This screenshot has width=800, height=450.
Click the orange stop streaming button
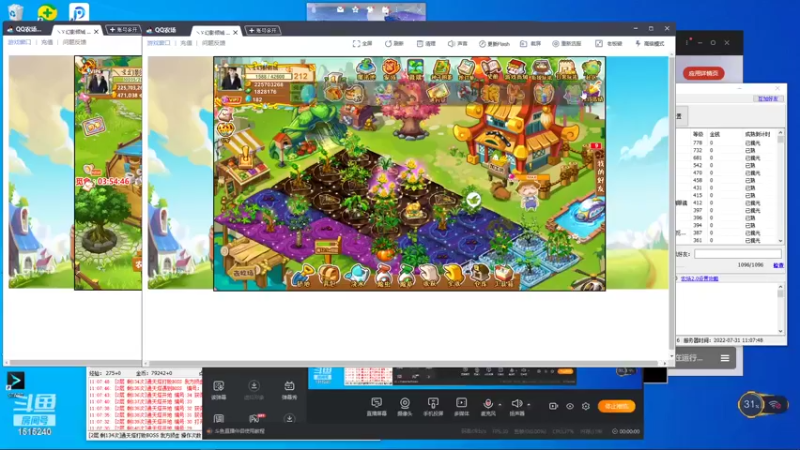pos(616,406)
